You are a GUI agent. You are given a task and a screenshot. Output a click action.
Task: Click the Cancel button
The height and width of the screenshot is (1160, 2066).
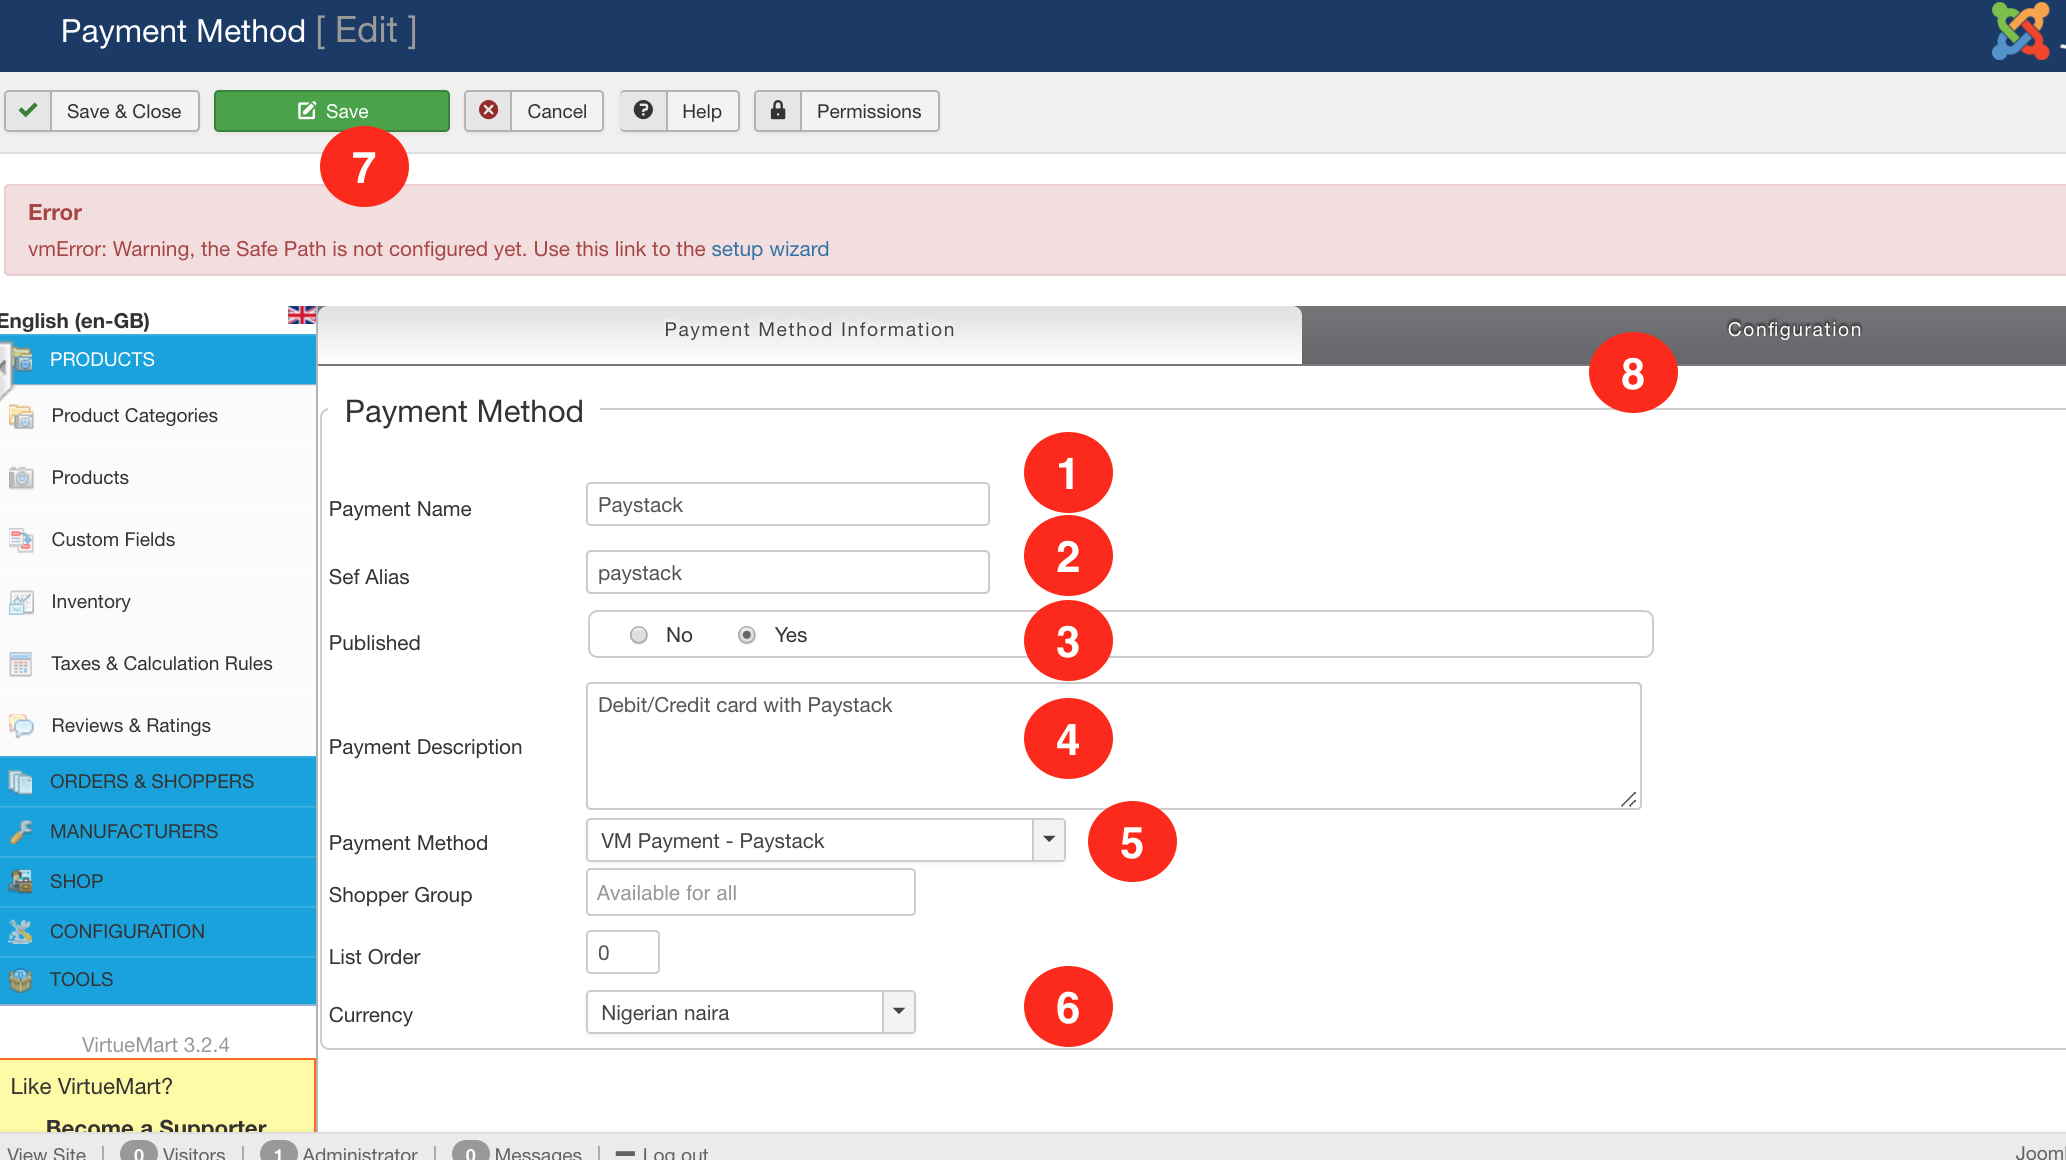click(x=534, y=111)
